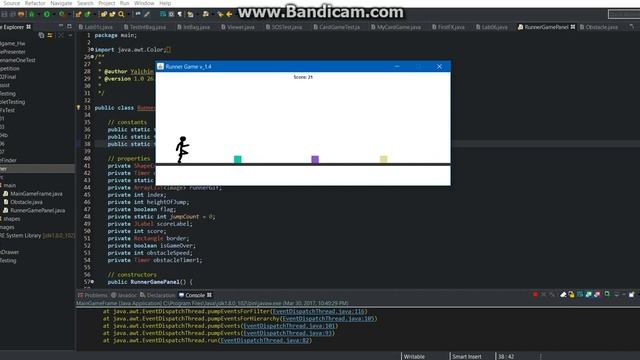Screen dimensions: 640x360
Task: Open the Declaration view tab
Action: pos(157,295)
